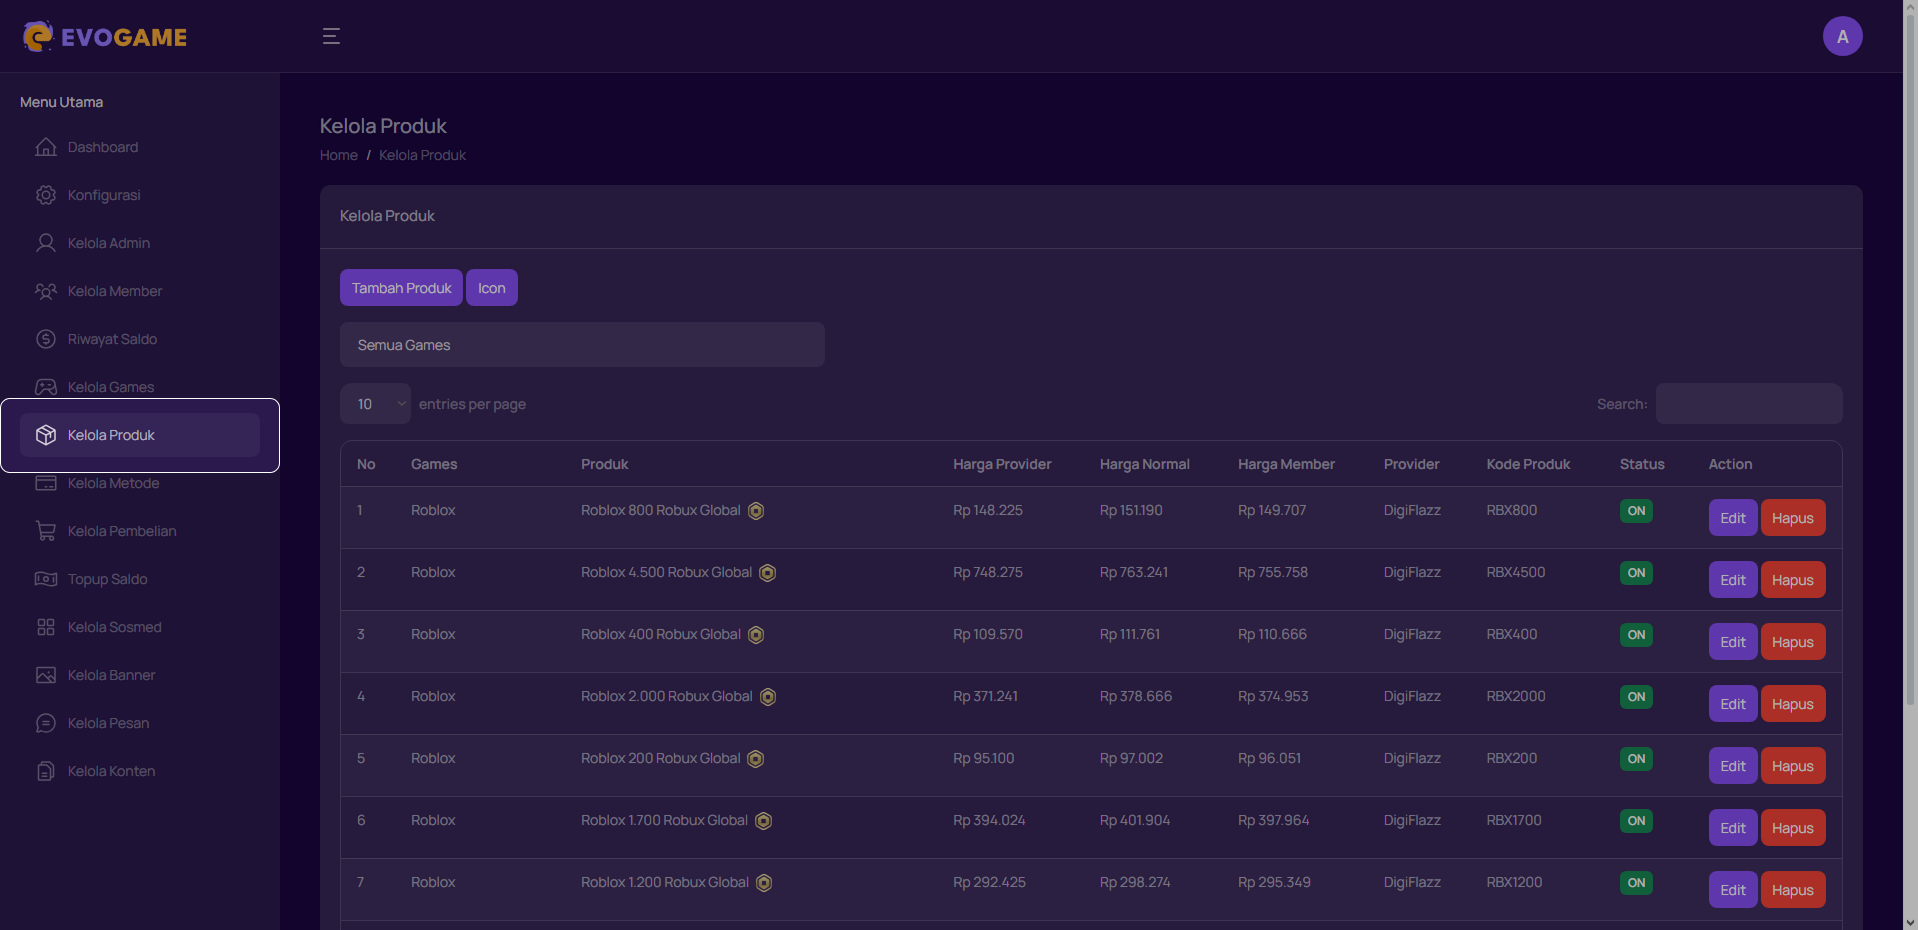This screenshot has width=1918, height=930.
Task: Select Kelola Member menu item
Action: 140,291
